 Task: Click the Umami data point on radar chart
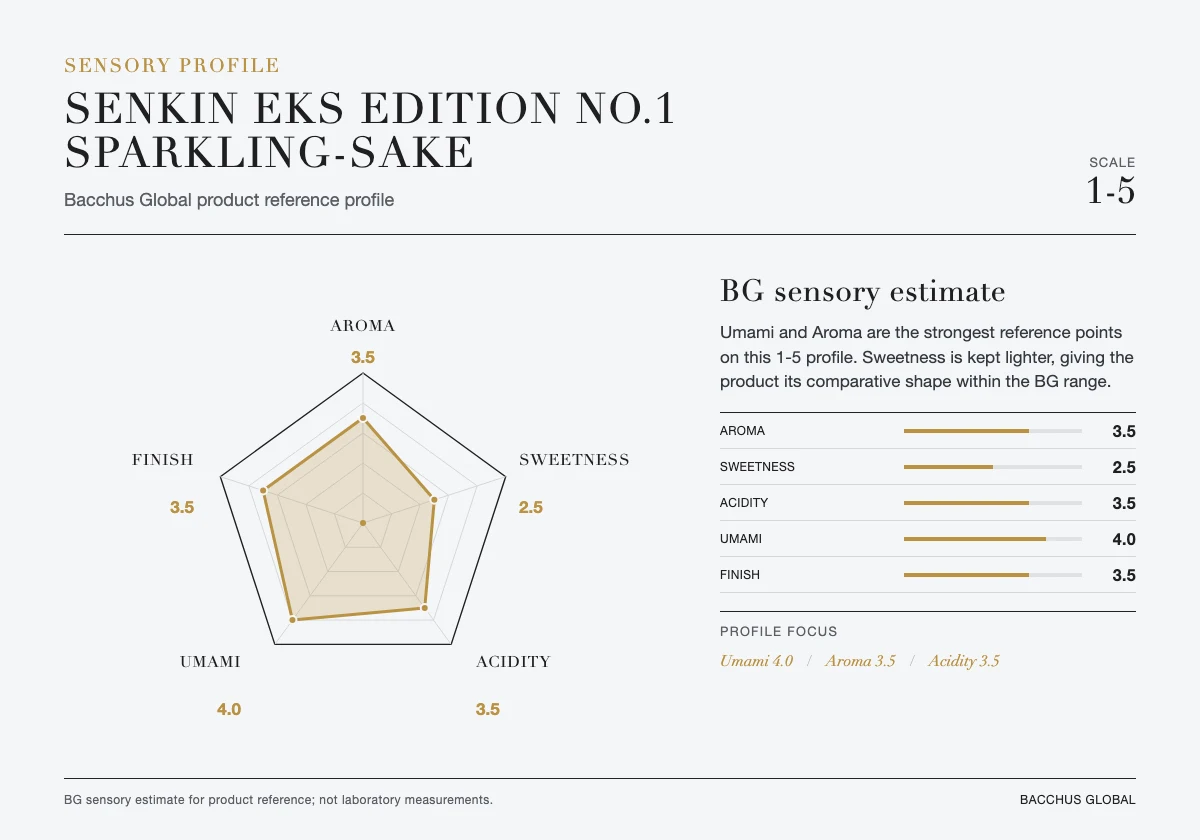pos(293,620)
